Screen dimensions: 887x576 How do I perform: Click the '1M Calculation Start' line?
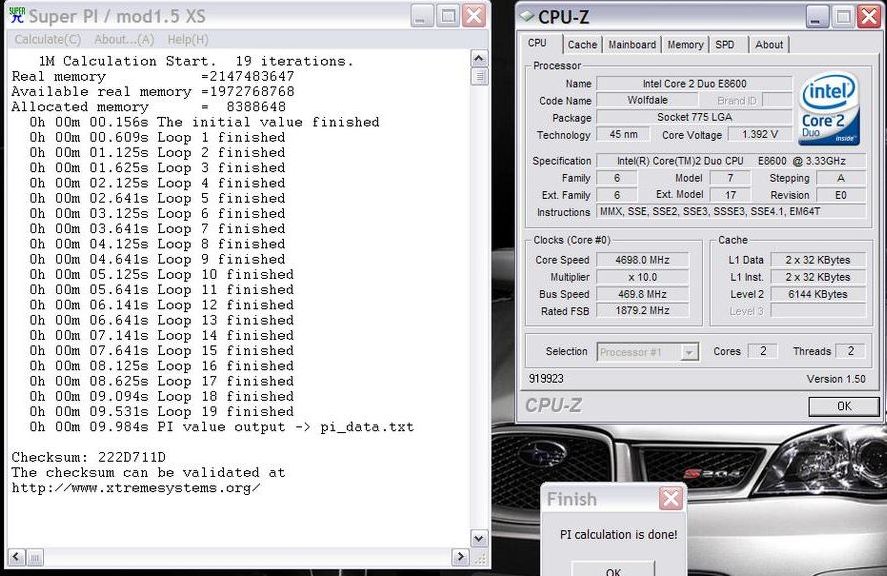click(x=196, y=61)
